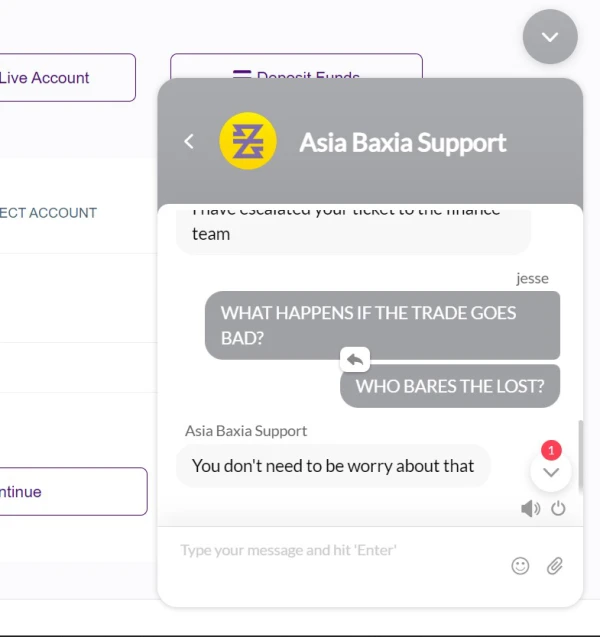Click the Live Account button
This screenshot has height=637, width=600.
tap(66, 77)
